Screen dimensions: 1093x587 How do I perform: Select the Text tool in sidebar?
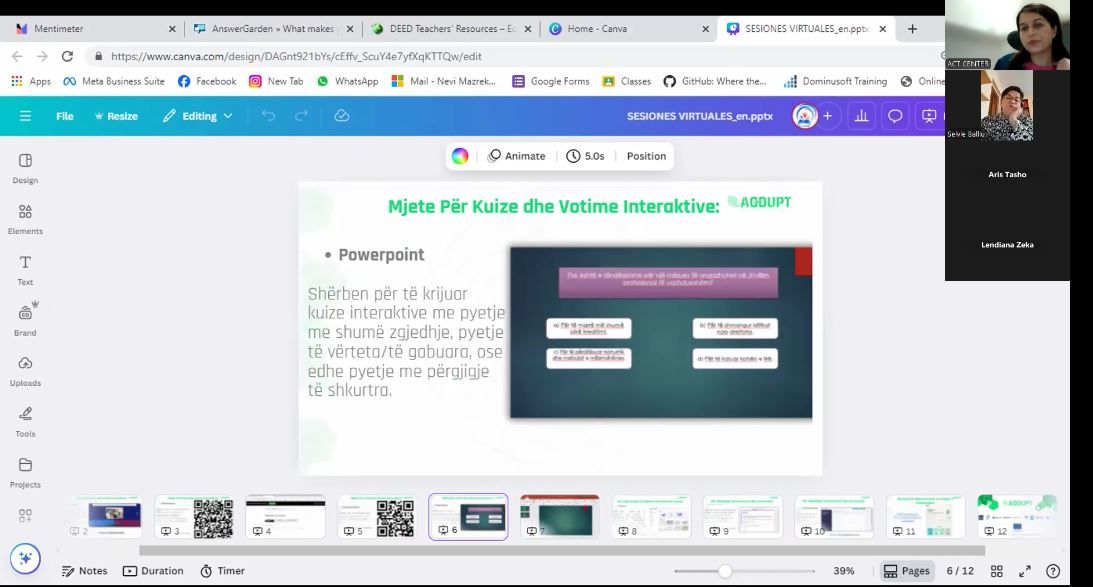25,269
